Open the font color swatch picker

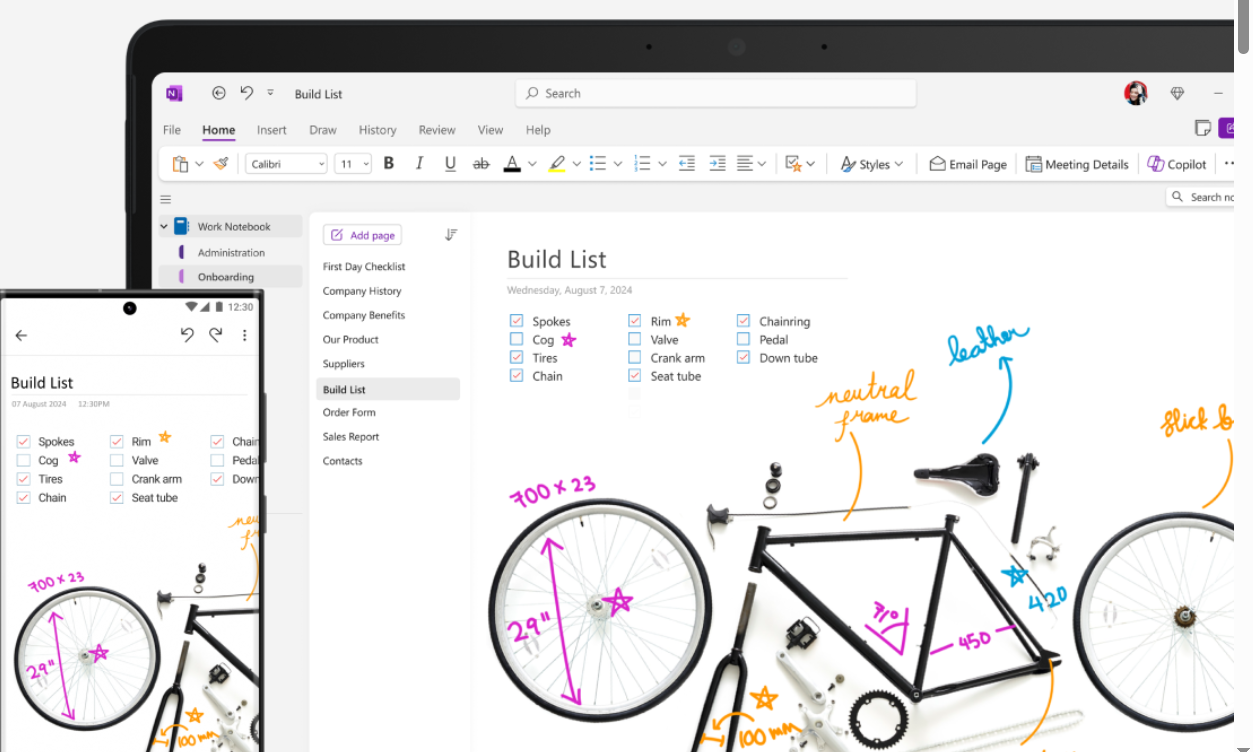pyautogui.click(x=512, y=163)
